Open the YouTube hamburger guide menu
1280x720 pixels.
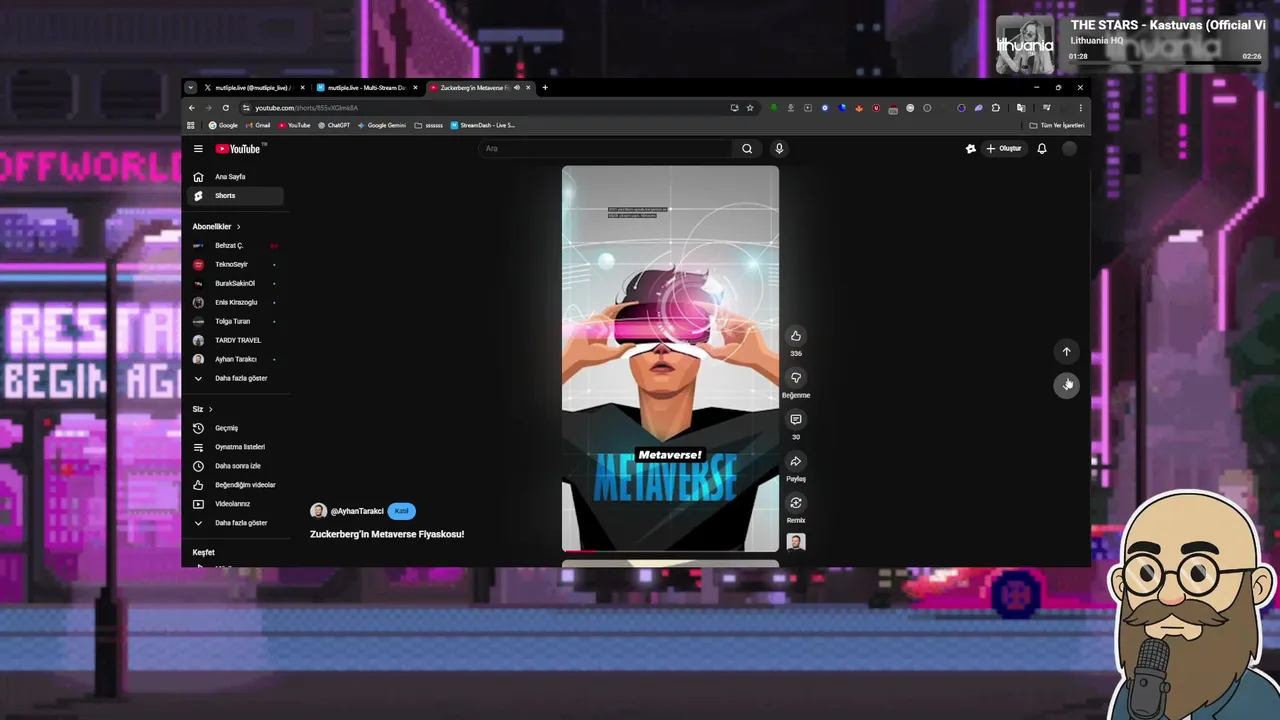[198, 149]
